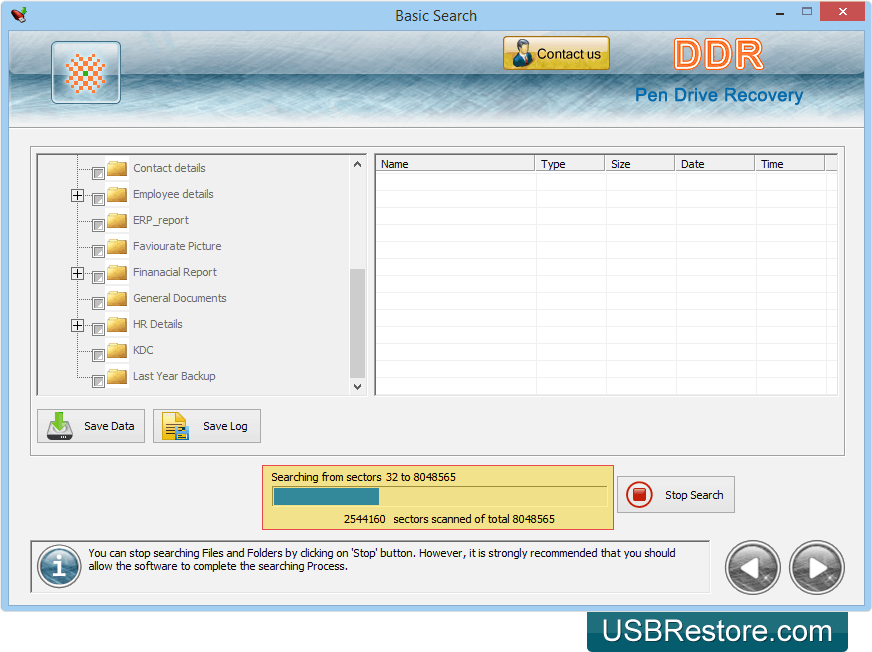This screenshot has height=652, width=872.
Task: Select the General Documents tree label
Action: point(180,298)
